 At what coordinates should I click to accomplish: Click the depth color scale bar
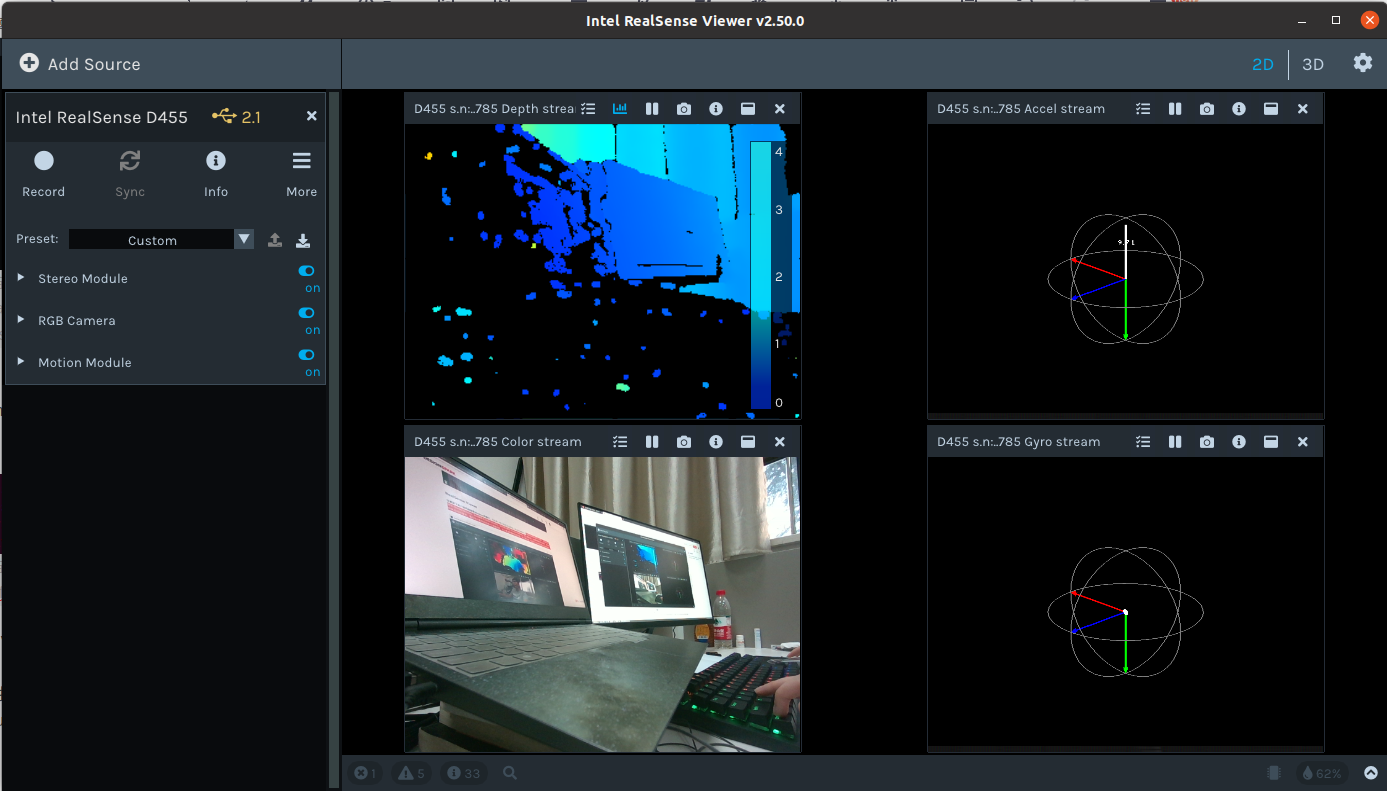click(x=761, y=277)
